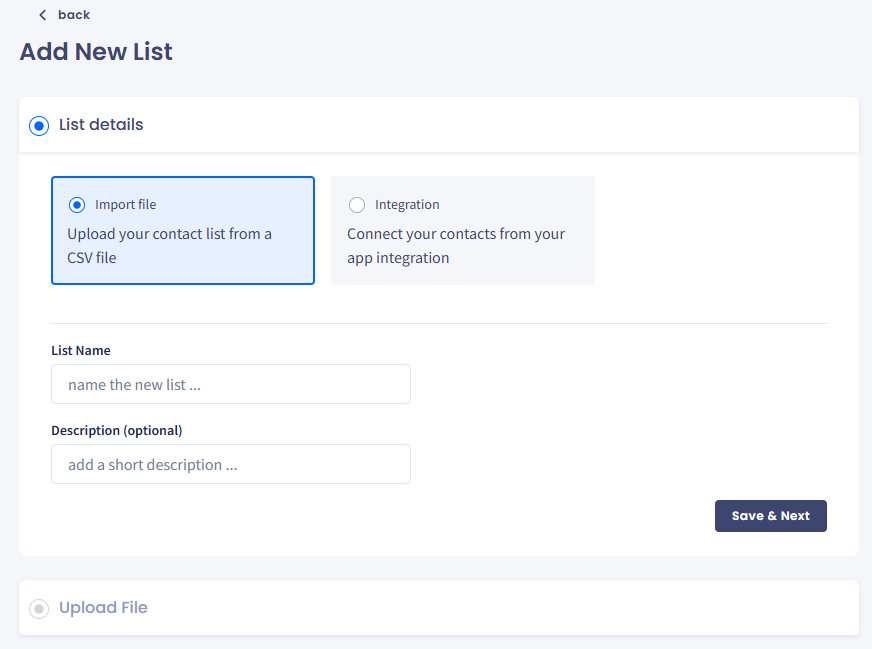
Task: Expand the Upload File section
Action: 103,608
